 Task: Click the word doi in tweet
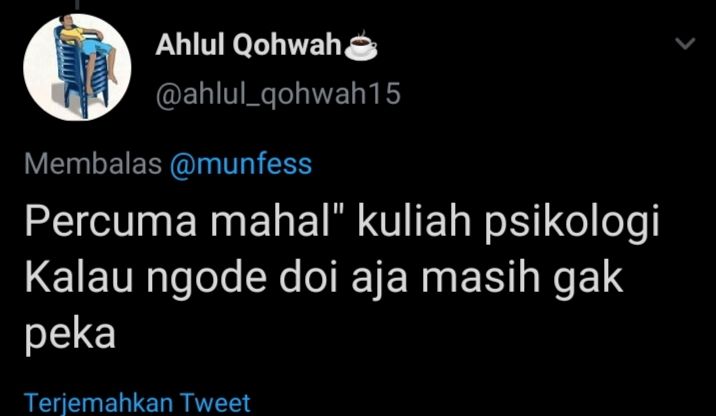click(309, 277)
